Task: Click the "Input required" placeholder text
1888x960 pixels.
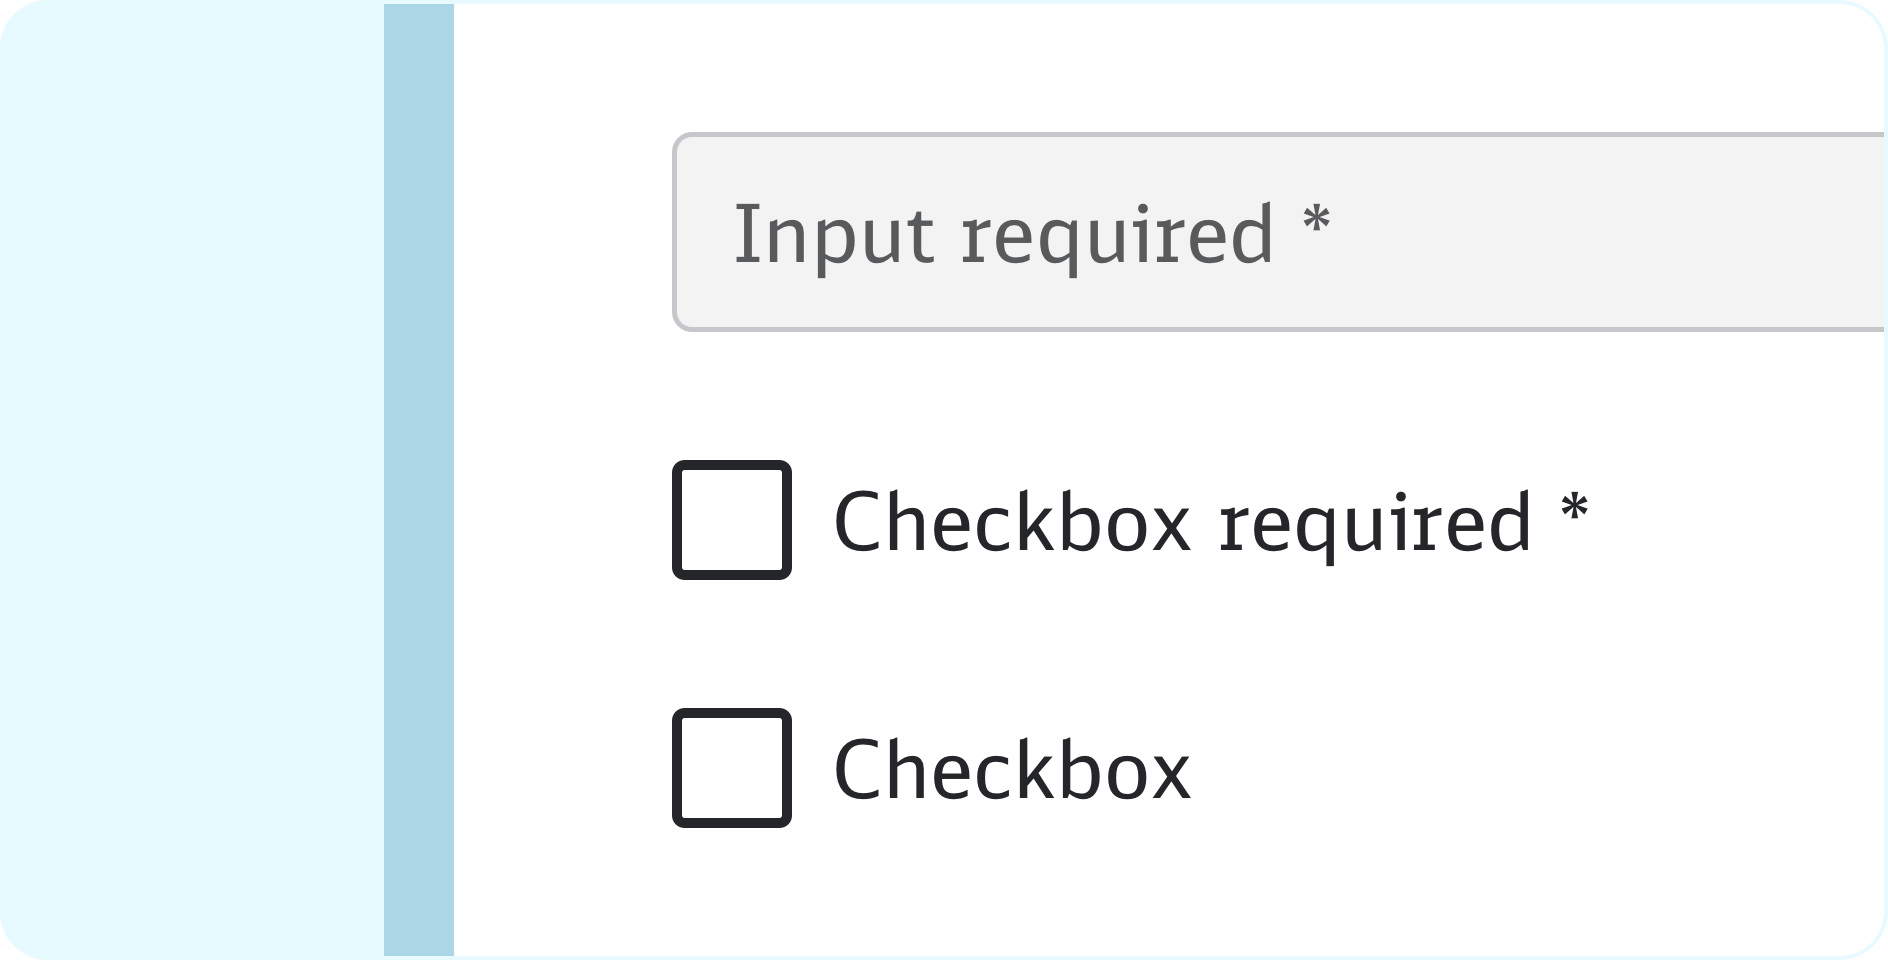Action: click(1030, 234)
